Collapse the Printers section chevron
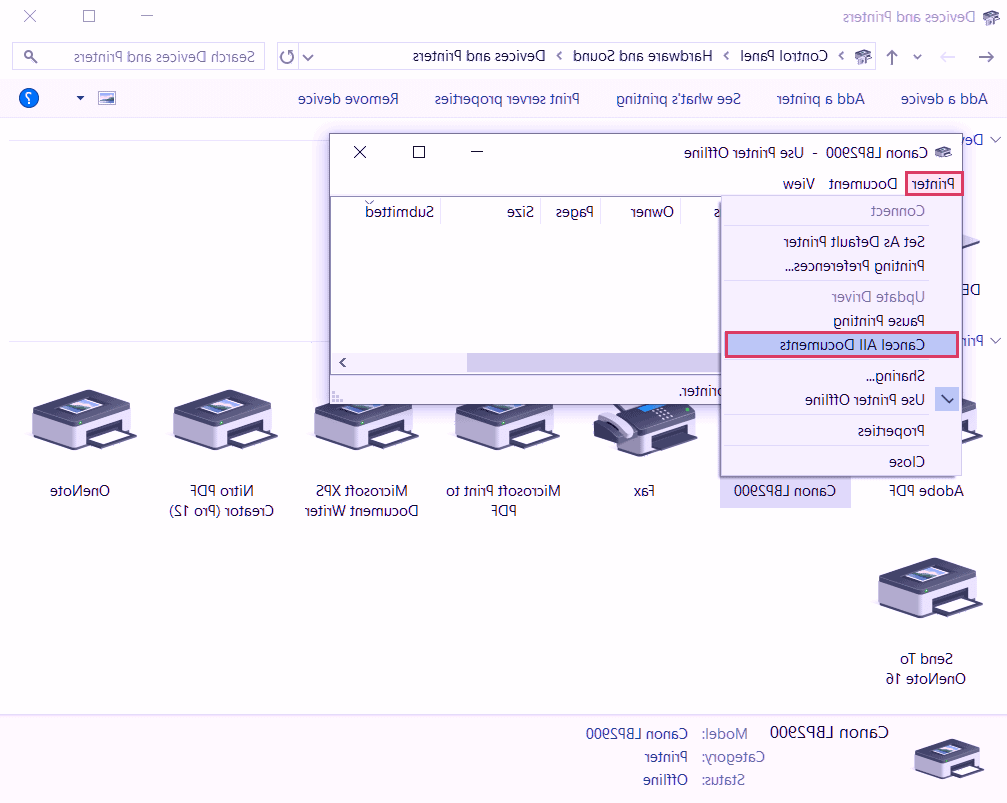Image resolution: width=1007 pixels, height=803 pixels. tap(995, 340)
